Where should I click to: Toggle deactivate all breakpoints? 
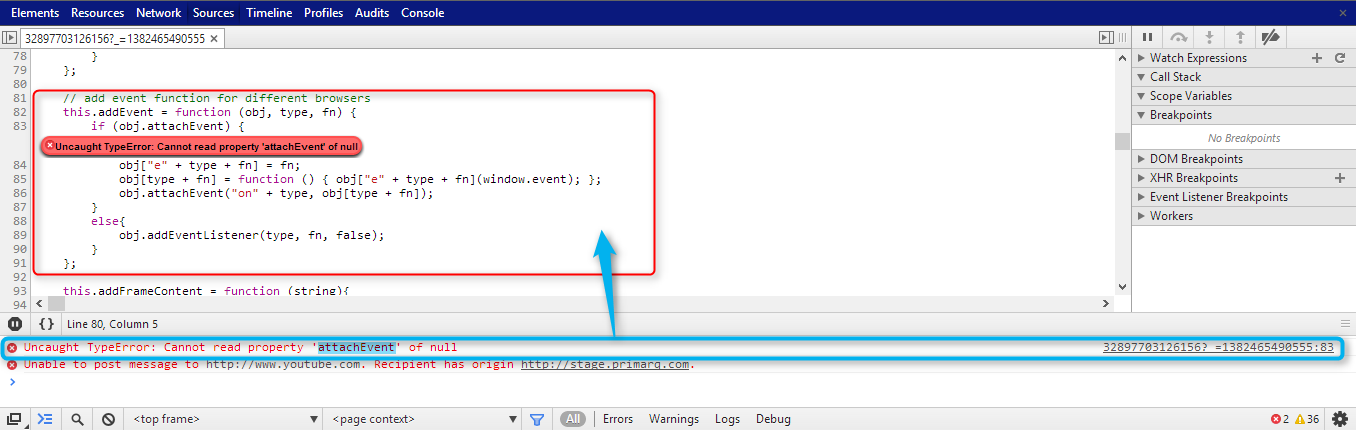[1270, 37]
